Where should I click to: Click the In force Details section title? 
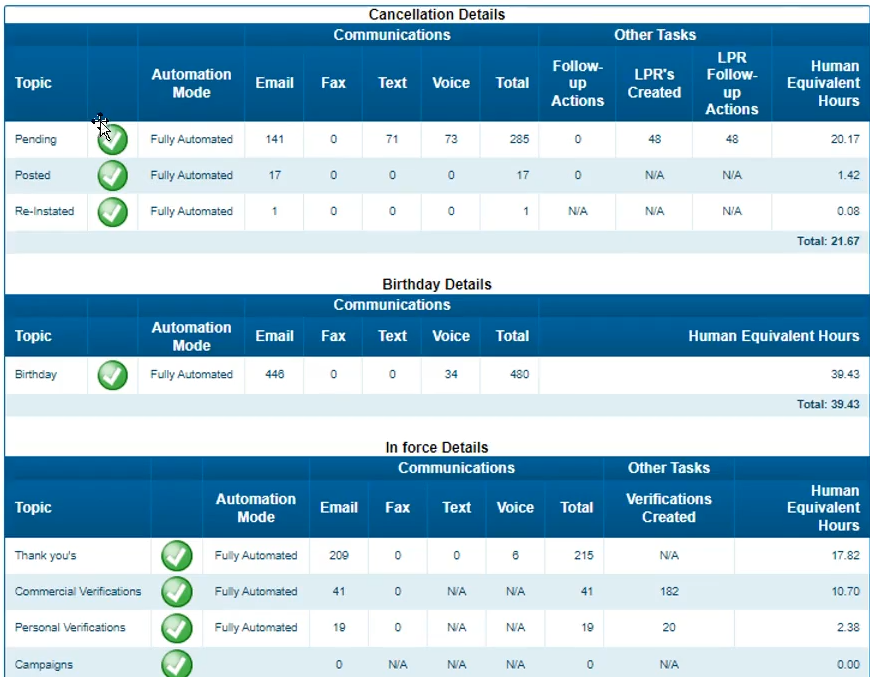click(437, 448)
